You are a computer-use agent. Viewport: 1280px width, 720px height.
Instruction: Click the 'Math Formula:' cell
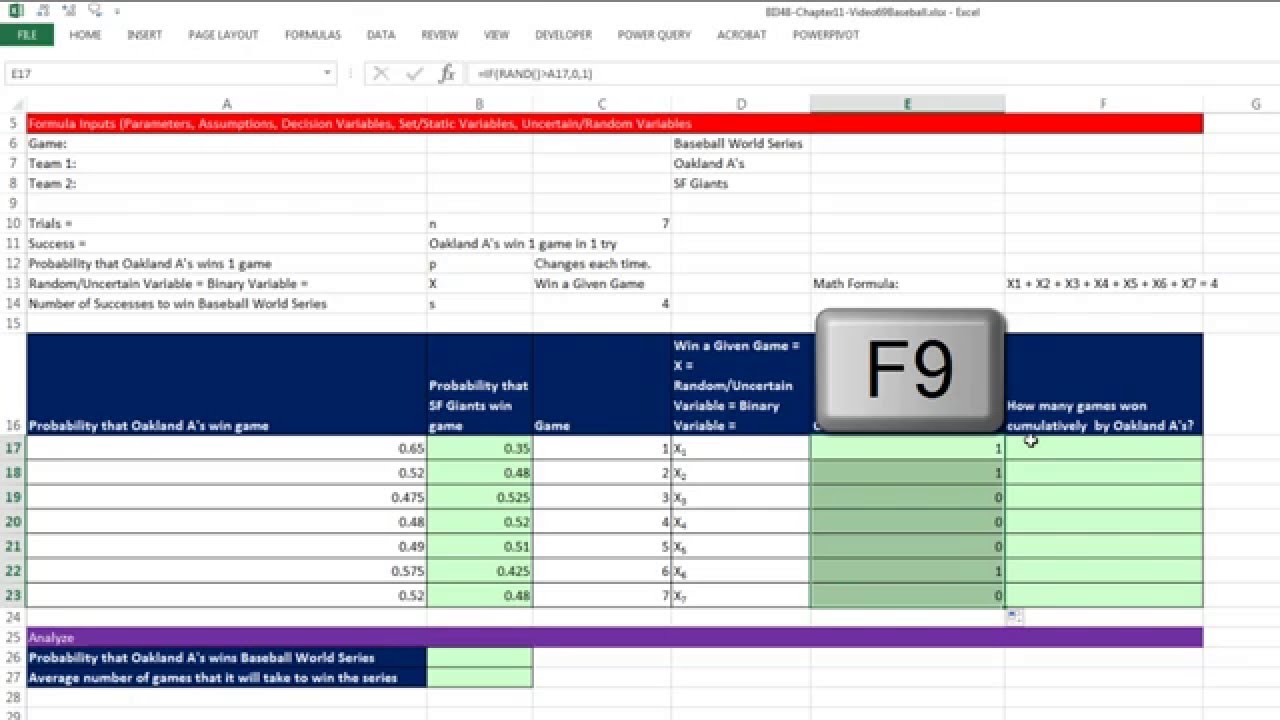coord(908,283)
